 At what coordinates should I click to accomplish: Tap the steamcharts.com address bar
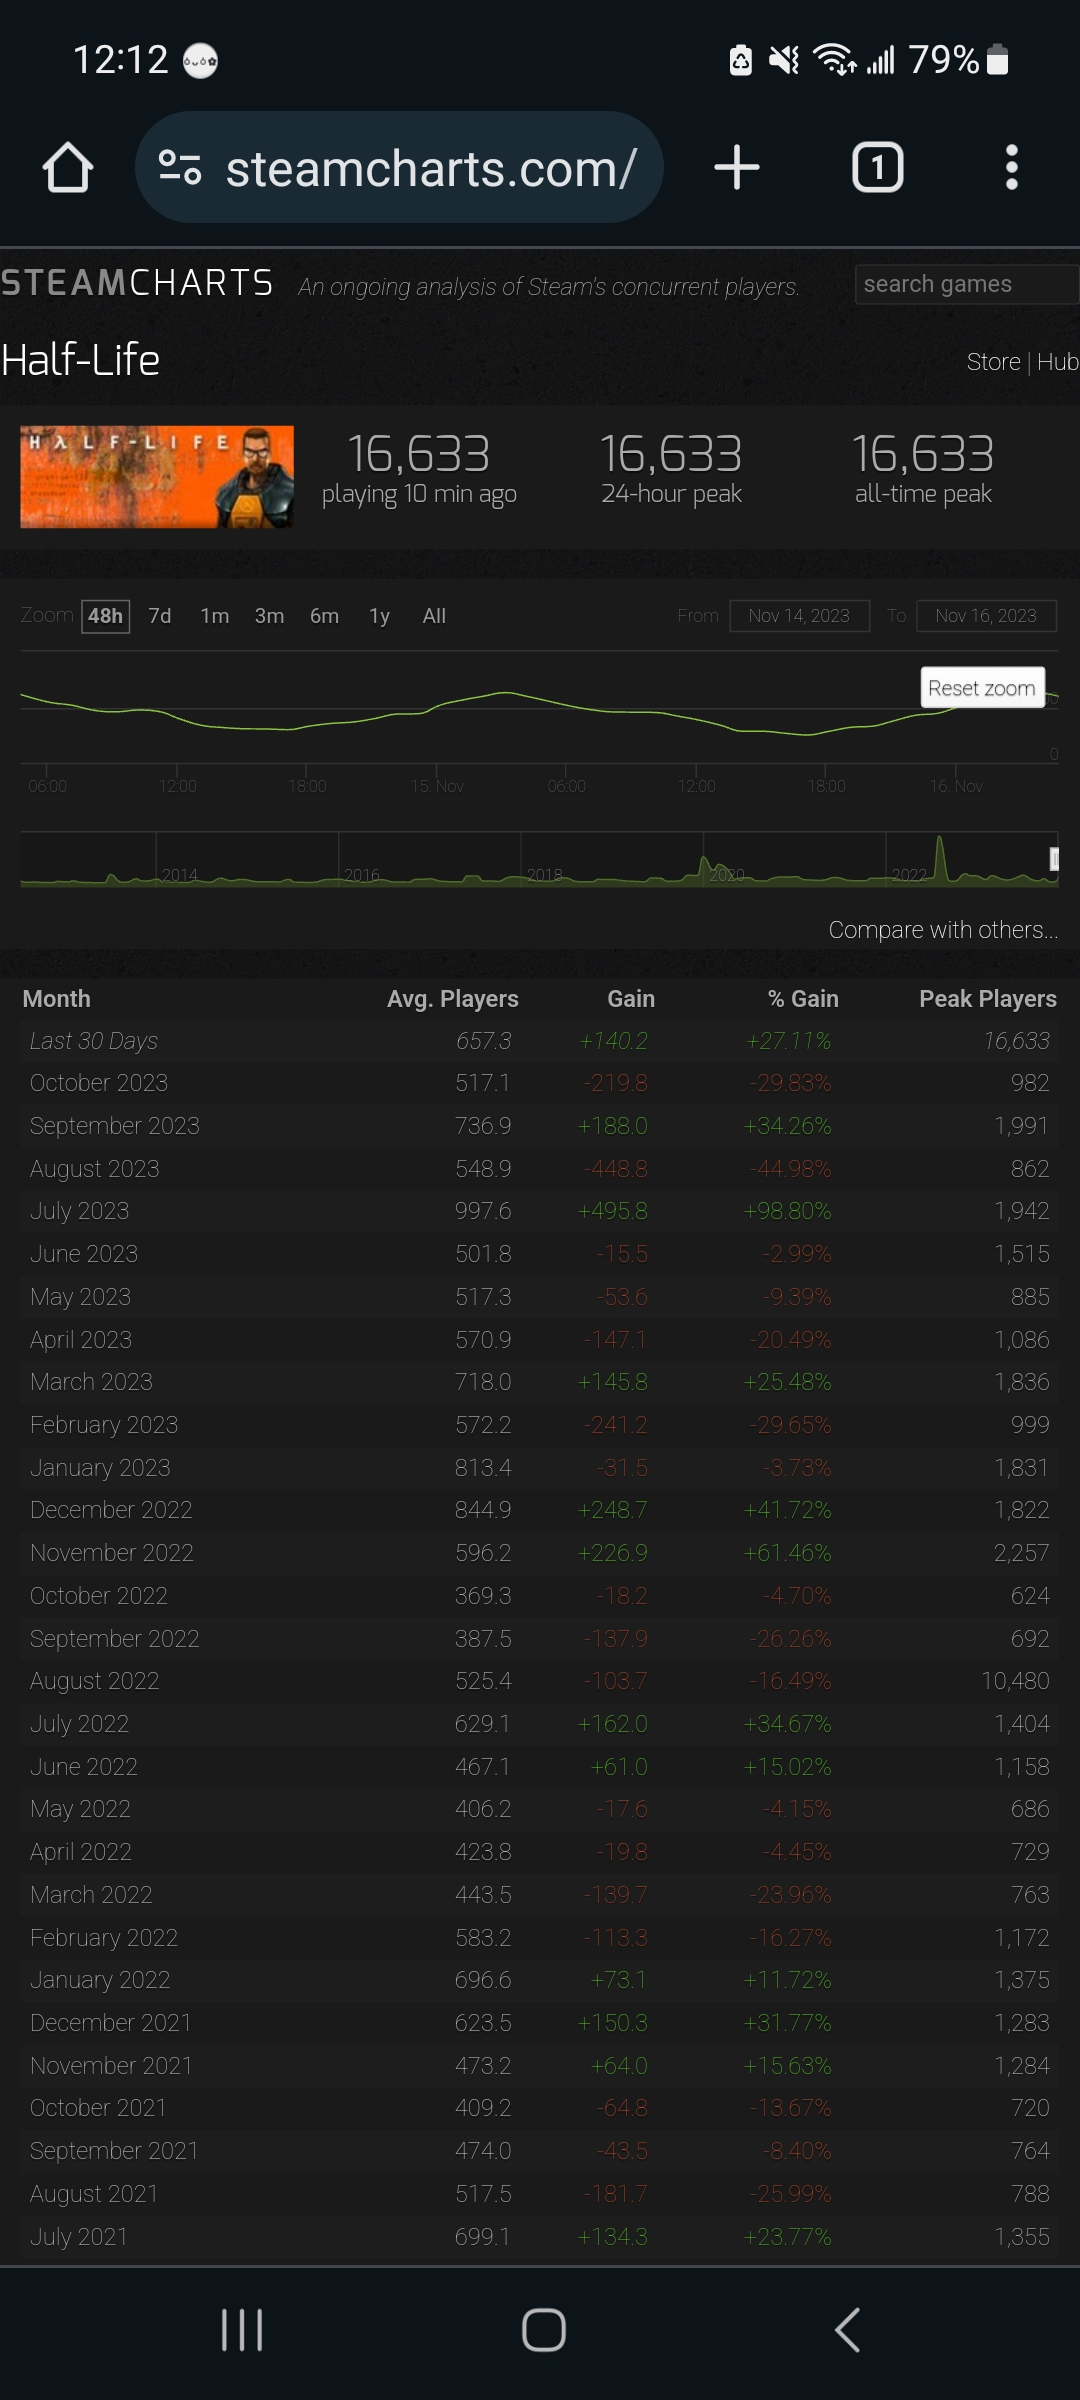pyautogui.click(x=400, y=167)
